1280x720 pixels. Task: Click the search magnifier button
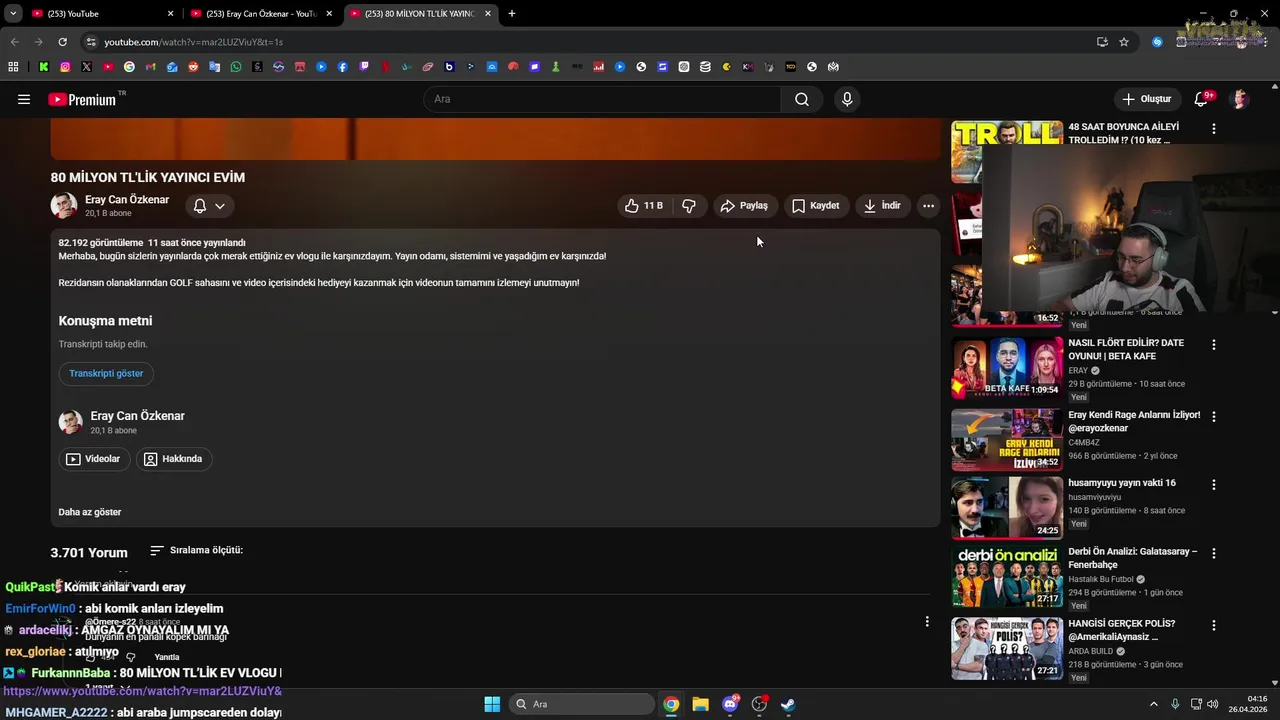click(802, 99)
